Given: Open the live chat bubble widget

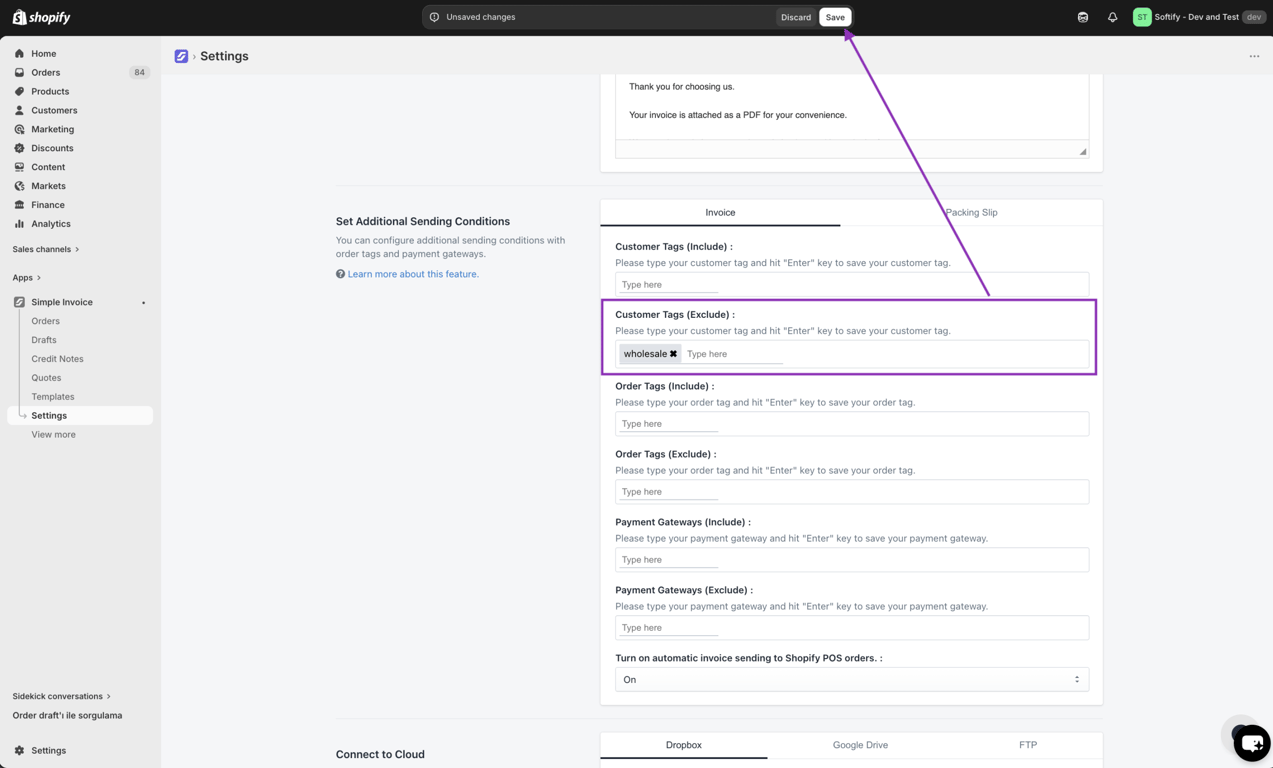Looking at the screenshot, I should (1251, 743).
